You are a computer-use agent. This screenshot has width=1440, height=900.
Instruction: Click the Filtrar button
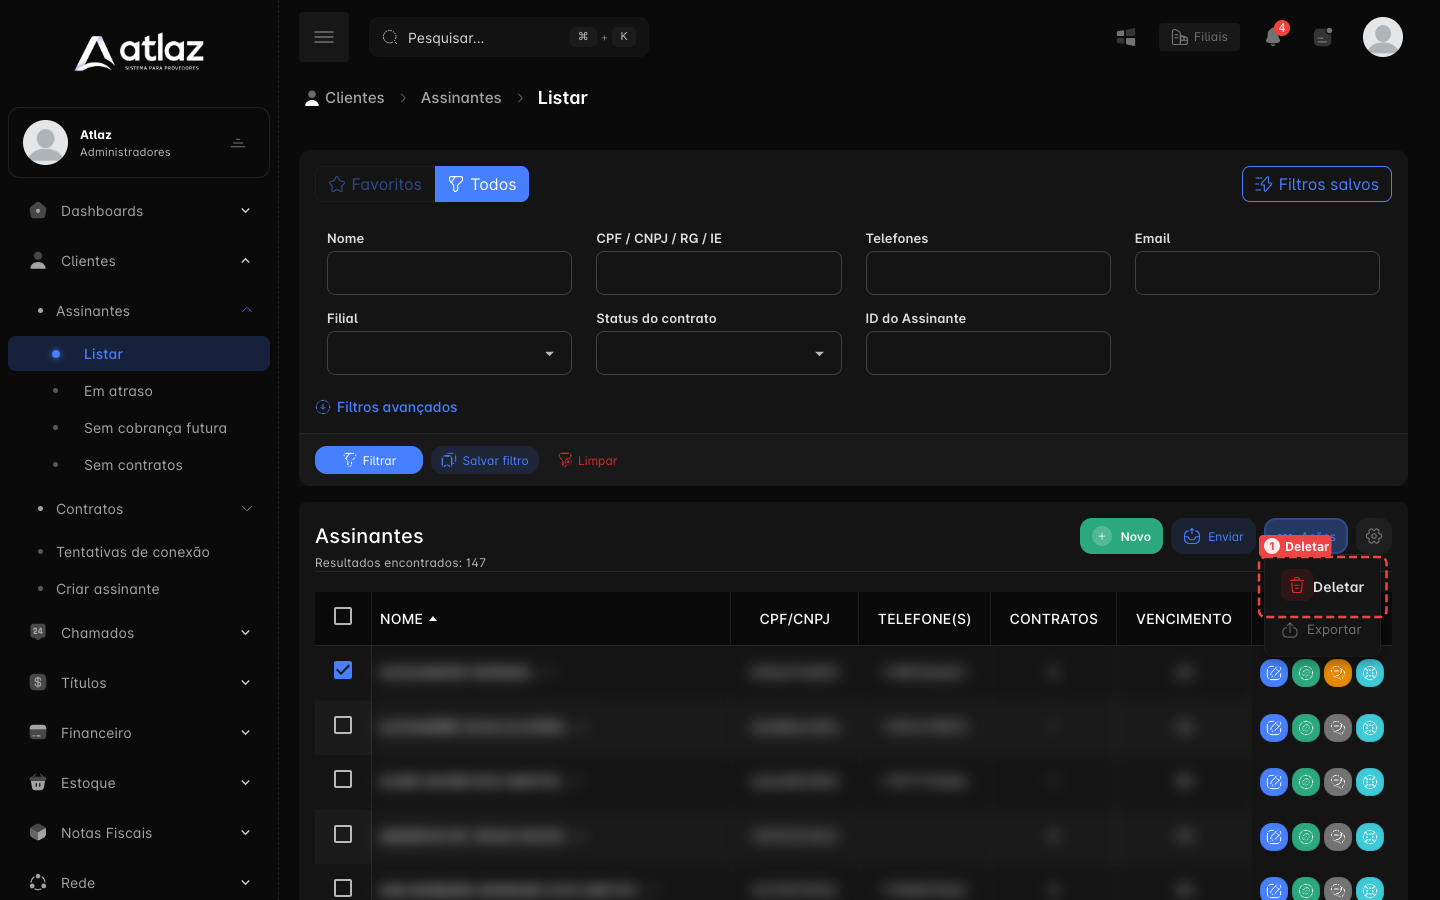(369, 460)
